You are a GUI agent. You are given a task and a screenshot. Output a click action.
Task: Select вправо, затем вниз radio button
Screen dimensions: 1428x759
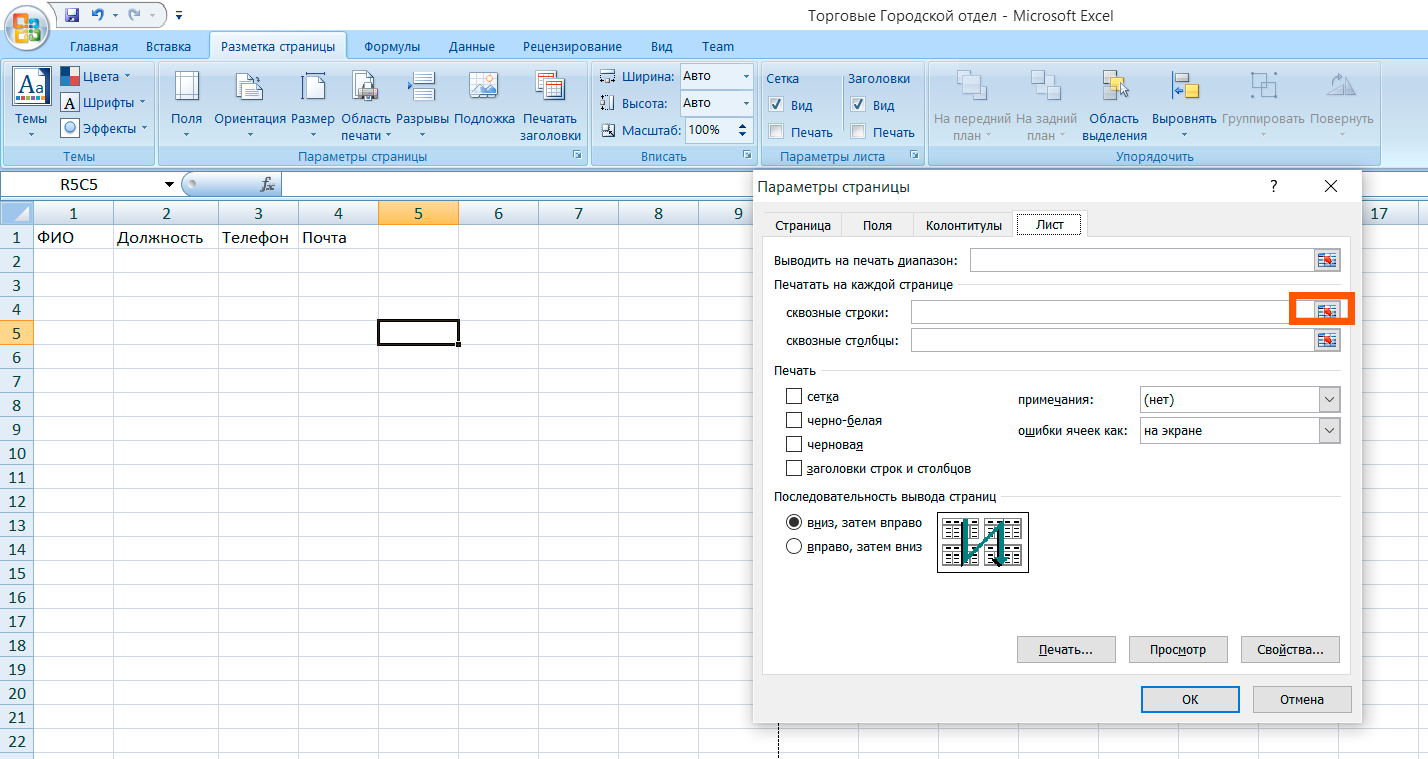[x=794, y=547]
